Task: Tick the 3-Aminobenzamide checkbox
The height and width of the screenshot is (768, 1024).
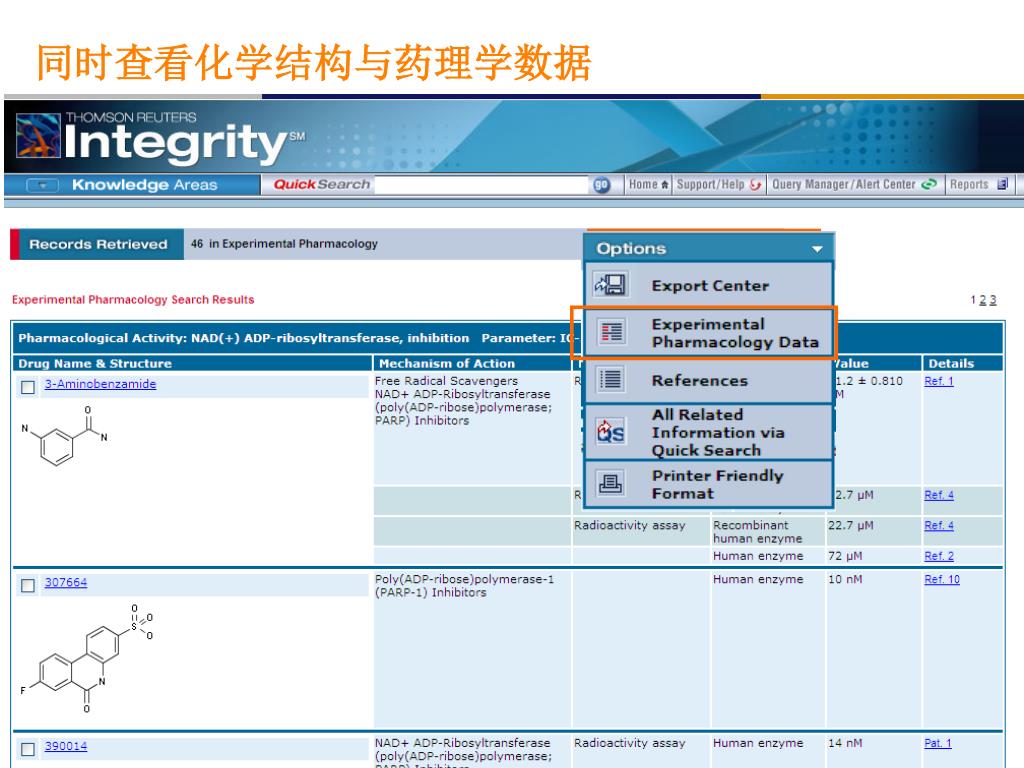Action: pyautogui.click(x=28, y=387)
